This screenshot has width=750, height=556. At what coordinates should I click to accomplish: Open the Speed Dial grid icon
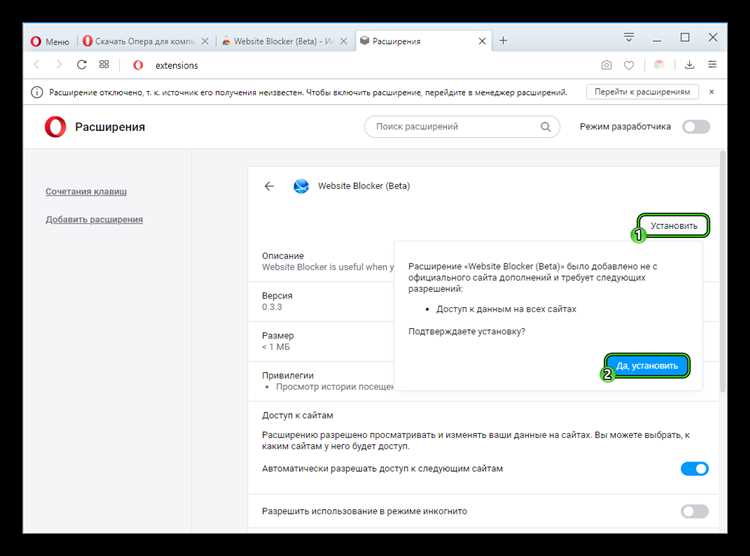pyautogui.click(x=104, y=65)
